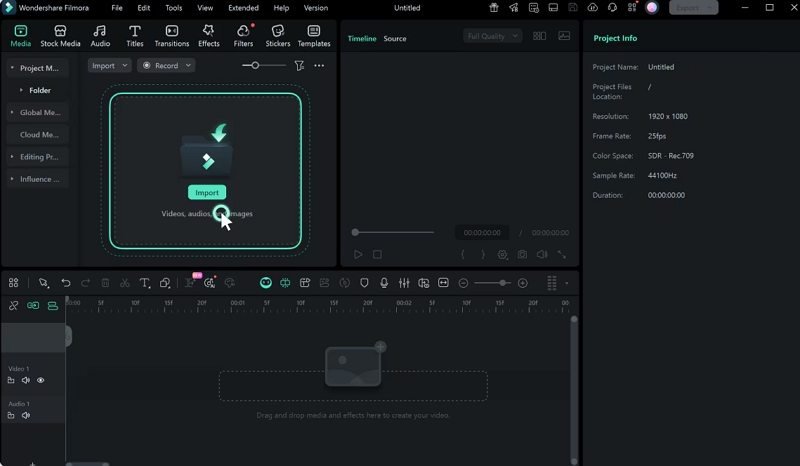Open the Record dropdown
Image resolution: width=800 pixels, height=466 pixels.
pyautogui.click(x=166, y=65)
